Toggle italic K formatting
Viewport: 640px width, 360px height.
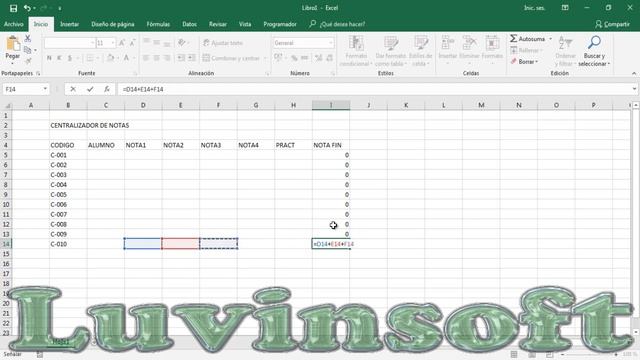tap(59, 58)
